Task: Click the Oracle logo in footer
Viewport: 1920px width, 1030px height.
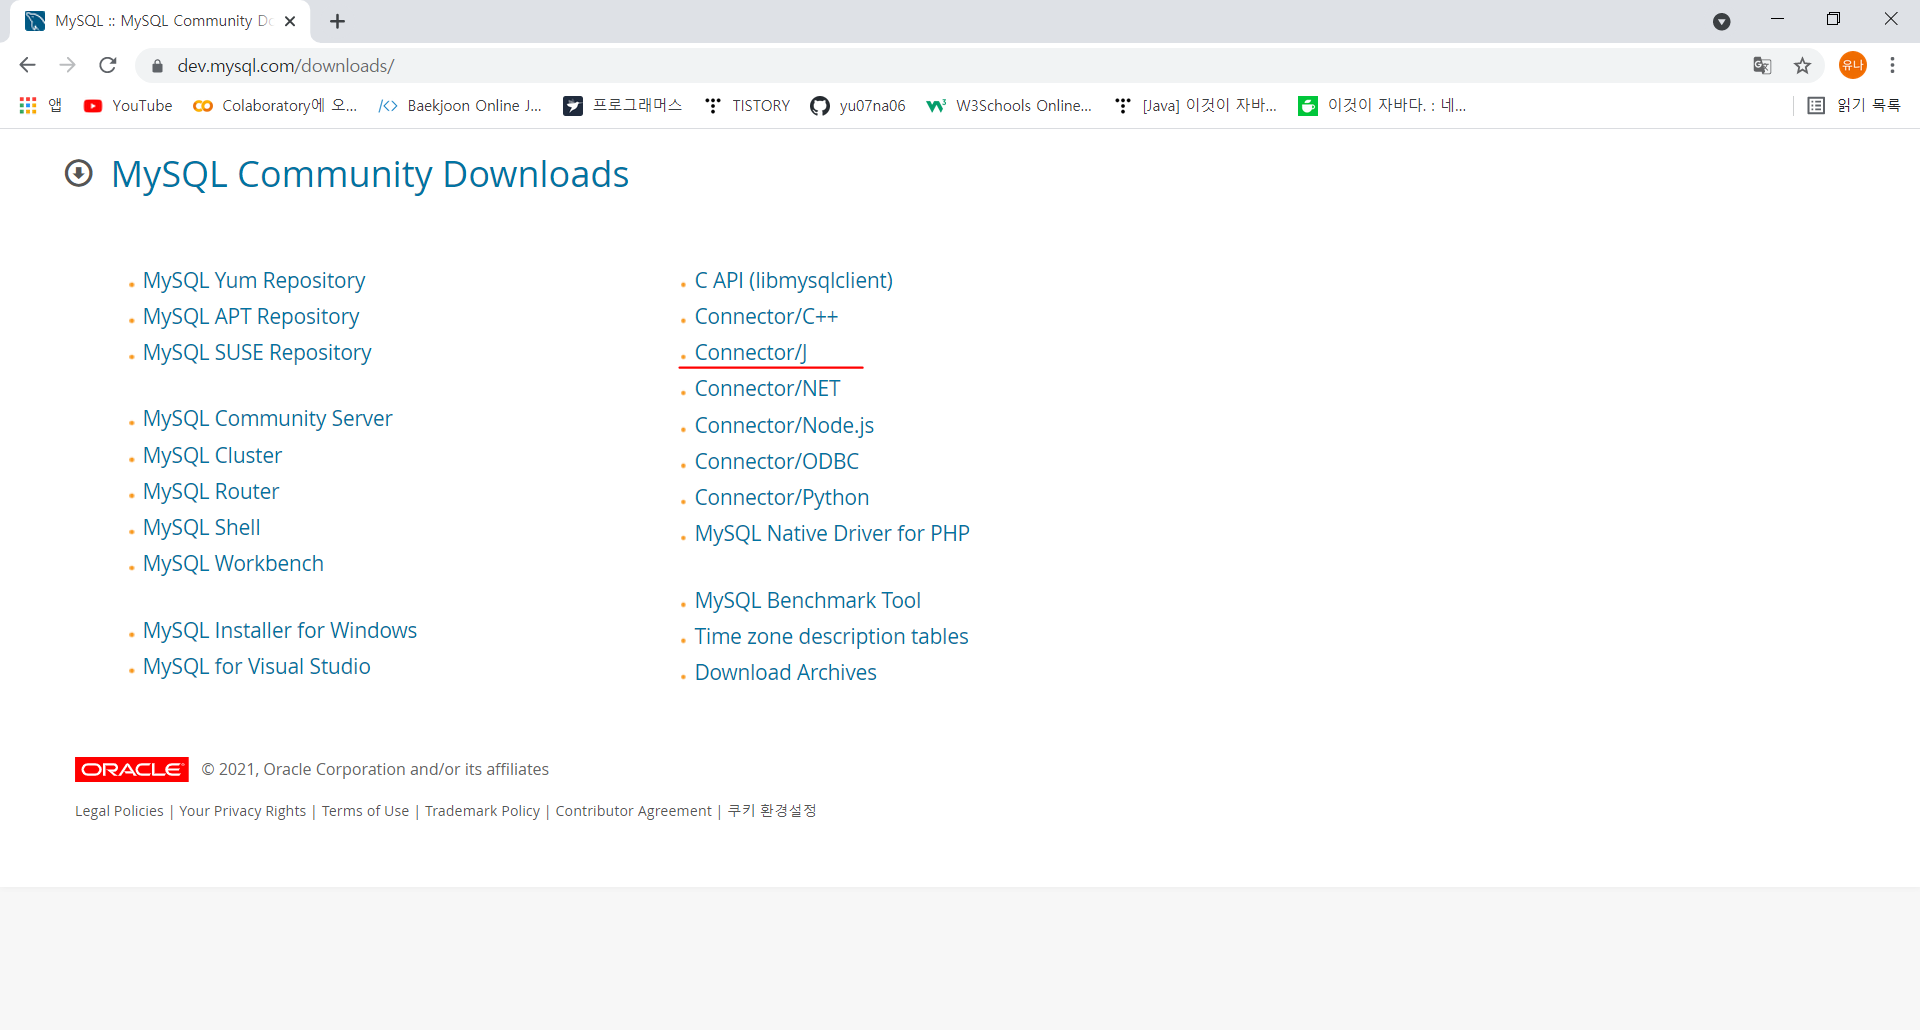Action: 132,769
